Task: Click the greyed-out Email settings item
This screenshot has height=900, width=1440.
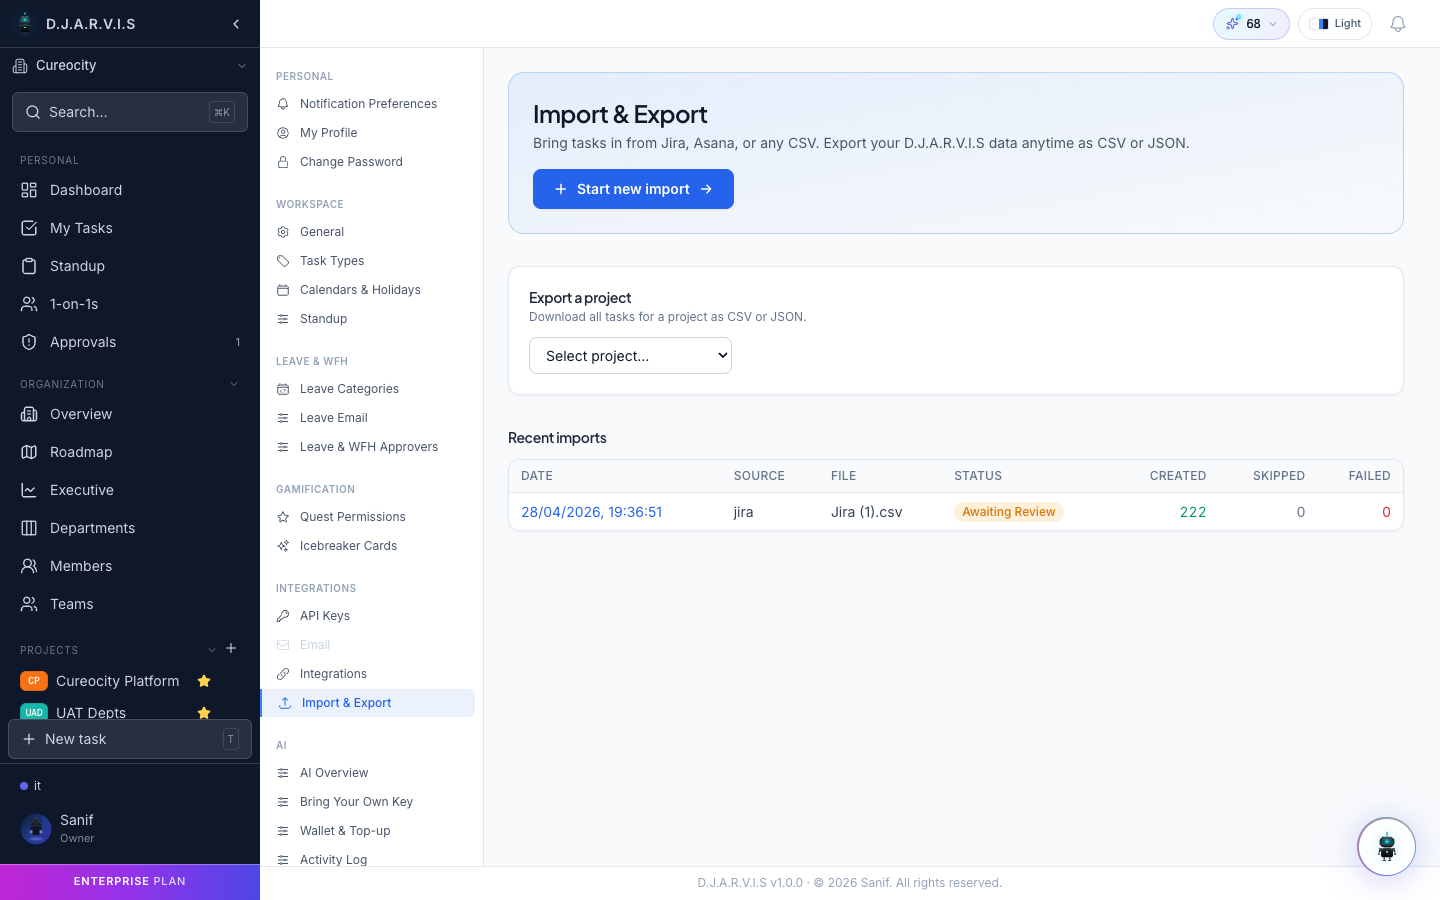Action: coord(368,645)
